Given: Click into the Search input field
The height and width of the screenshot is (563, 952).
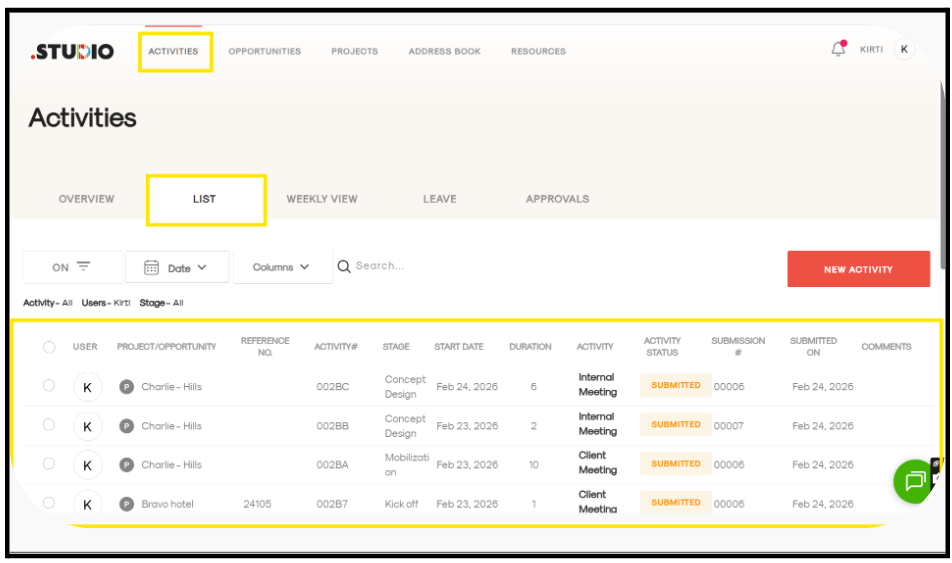Looking at the screenshot, I should click(x=400, y=266).
